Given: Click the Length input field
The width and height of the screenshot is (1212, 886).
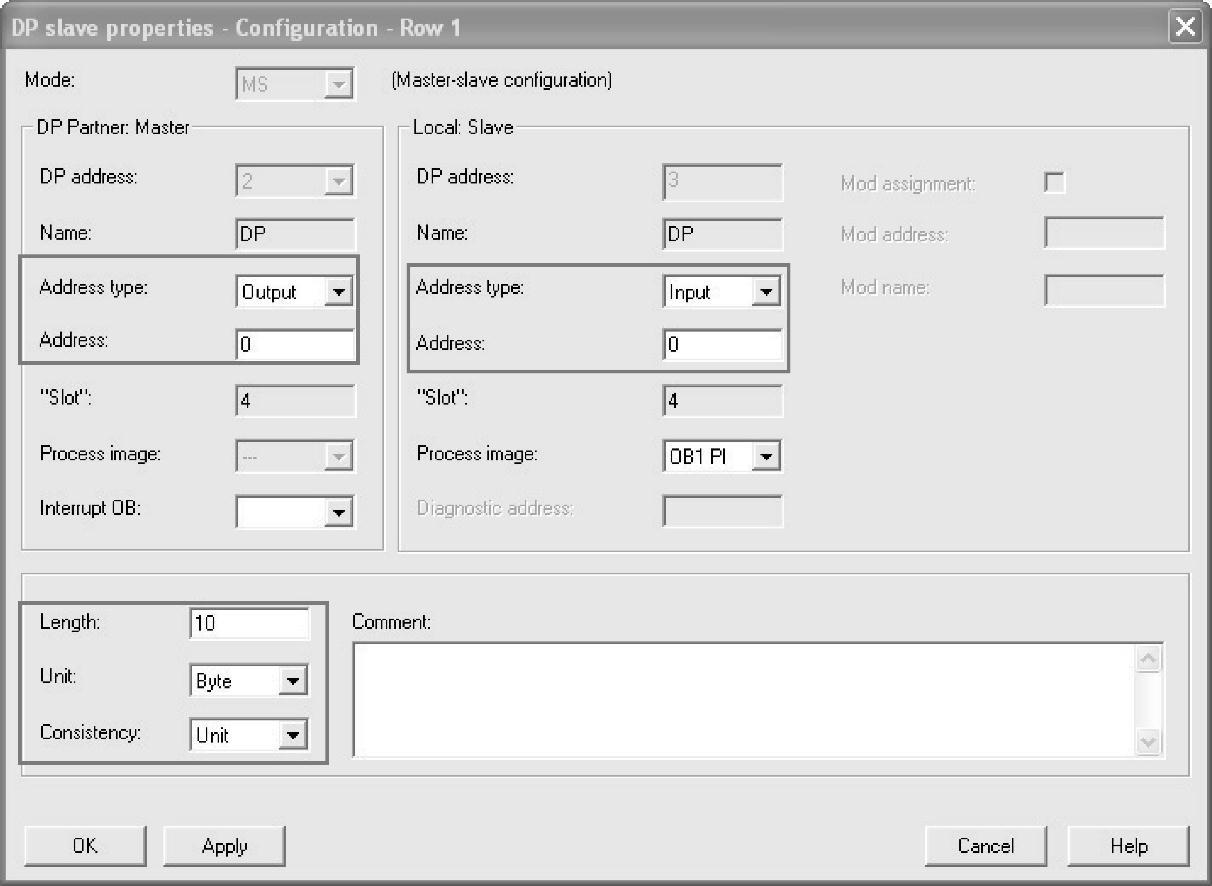Looking at the screenshot, I should (x=249, y=624).
